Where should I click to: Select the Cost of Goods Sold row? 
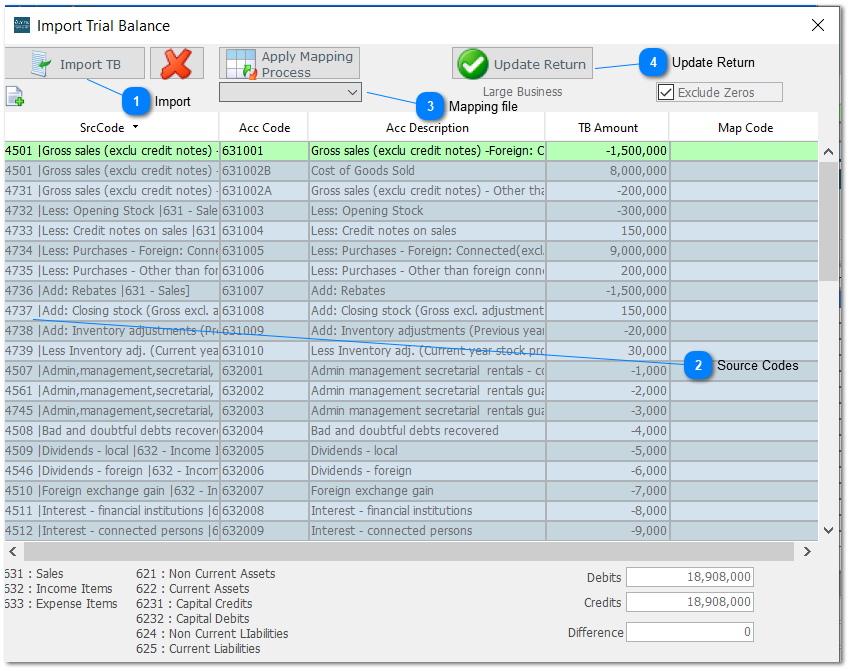pos(400,170)
